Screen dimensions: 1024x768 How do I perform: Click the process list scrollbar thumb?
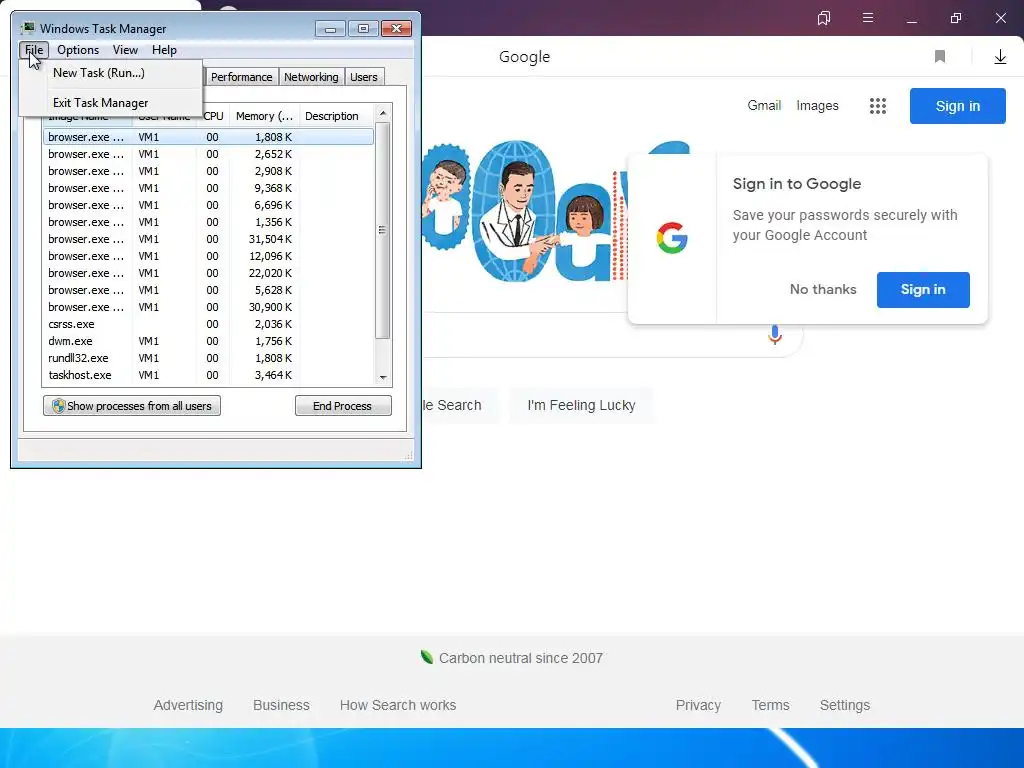(383, 230)
